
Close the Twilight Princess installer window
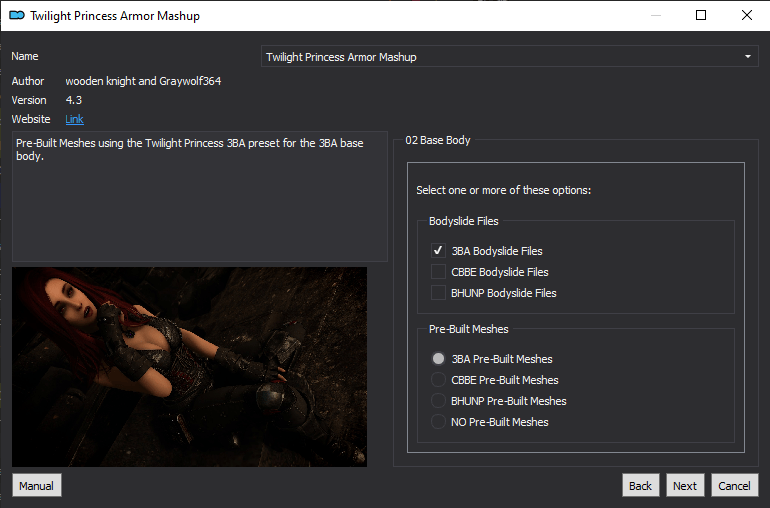pos(747,15)
